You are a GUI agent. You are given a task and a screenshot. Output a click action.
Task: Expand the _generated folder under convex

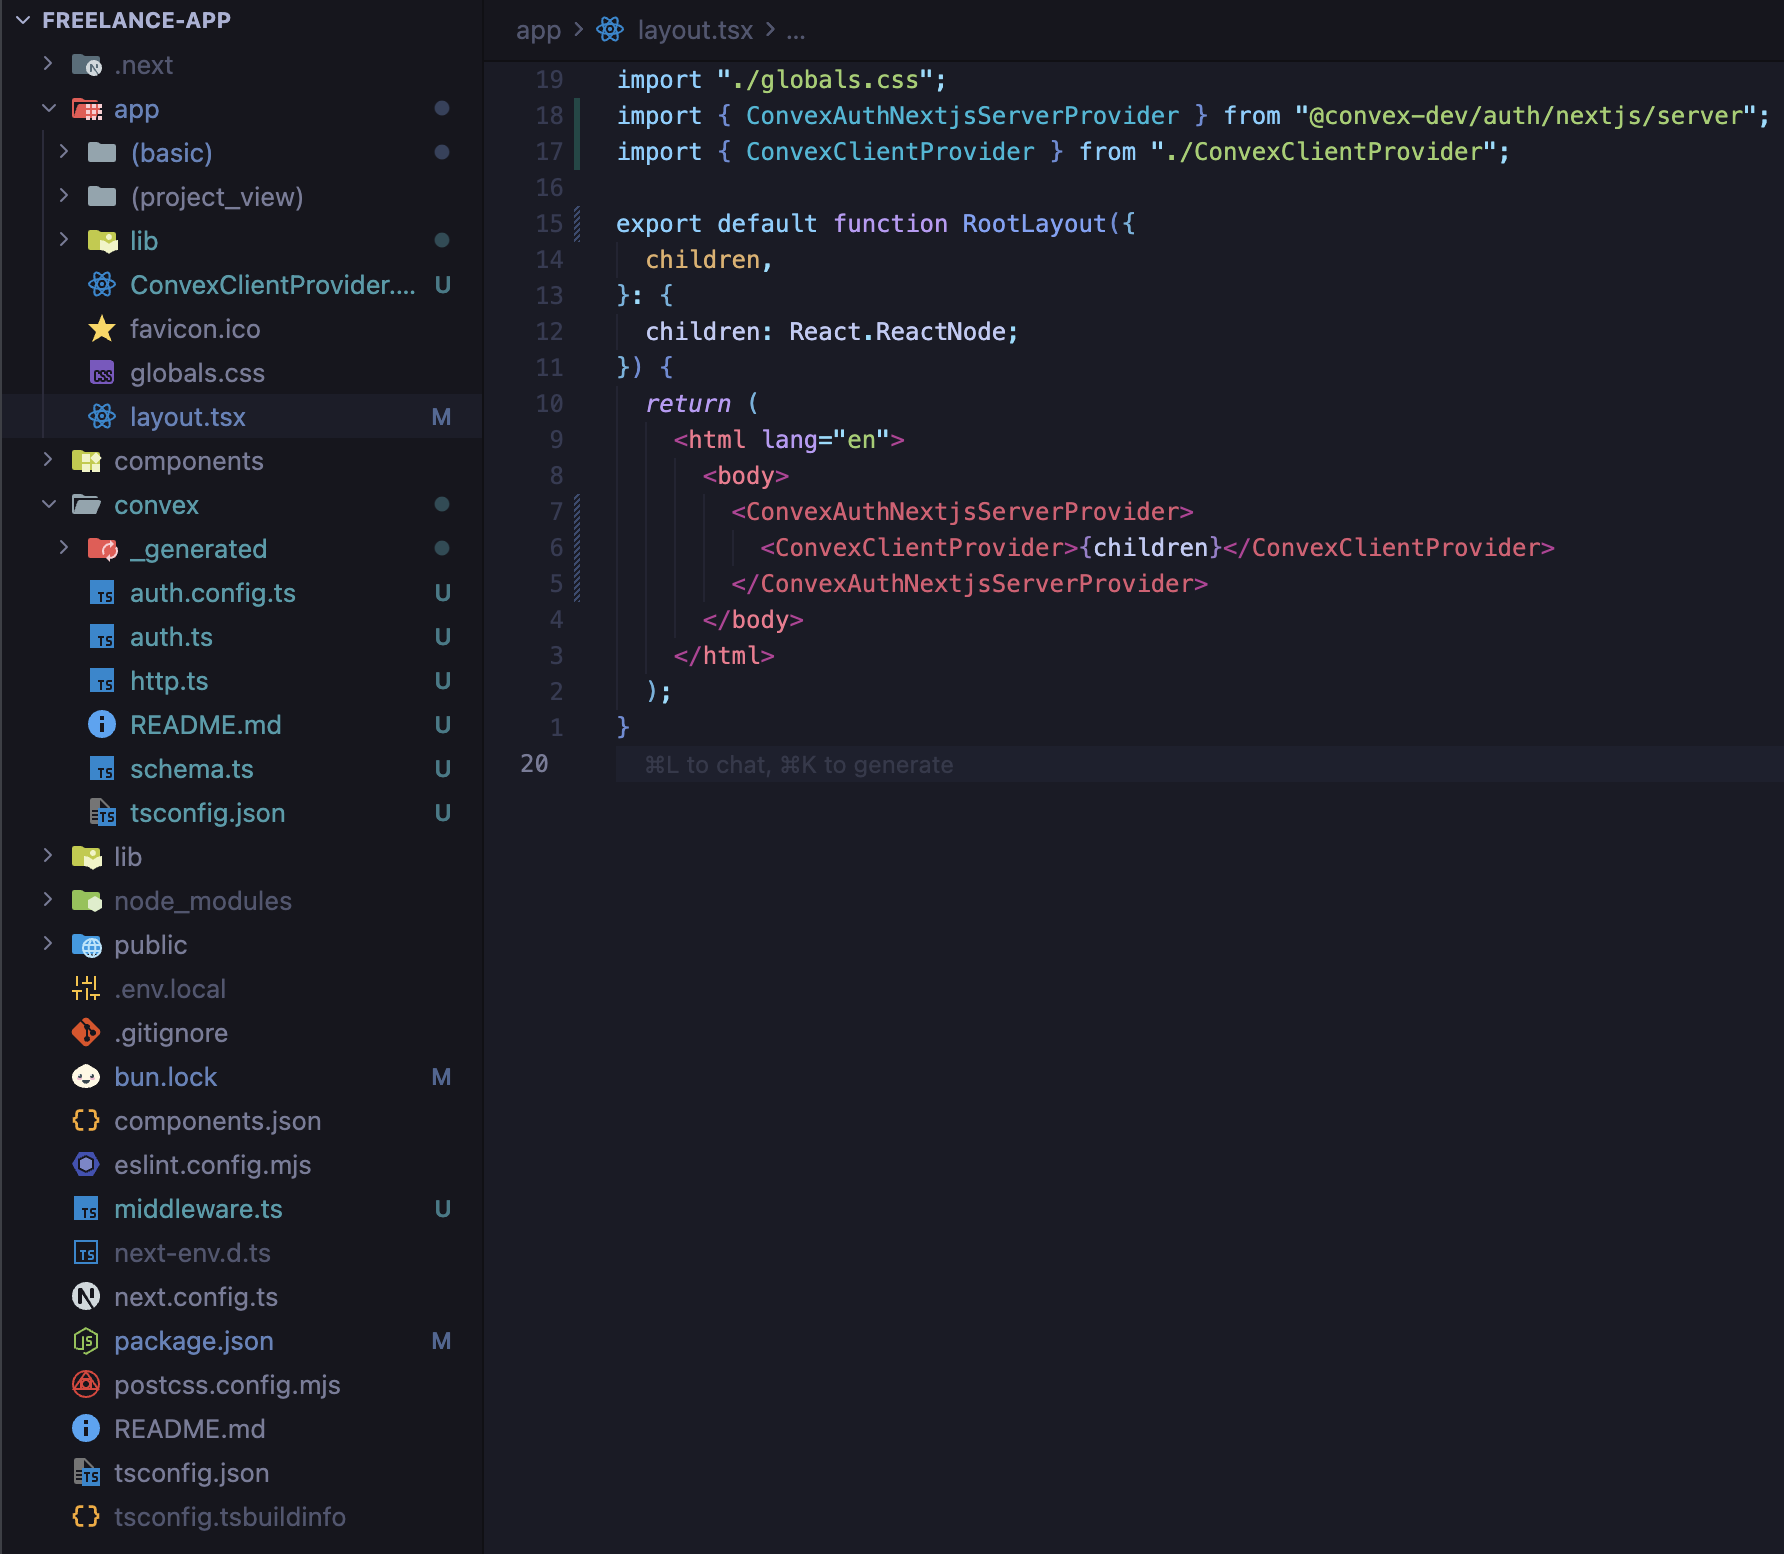pos(64,548)
